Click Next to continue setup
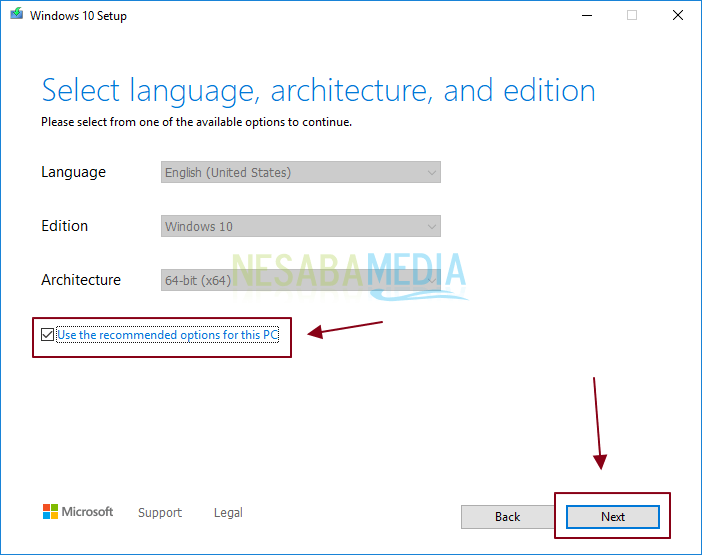Screen dimensions: 702x555 612,517
